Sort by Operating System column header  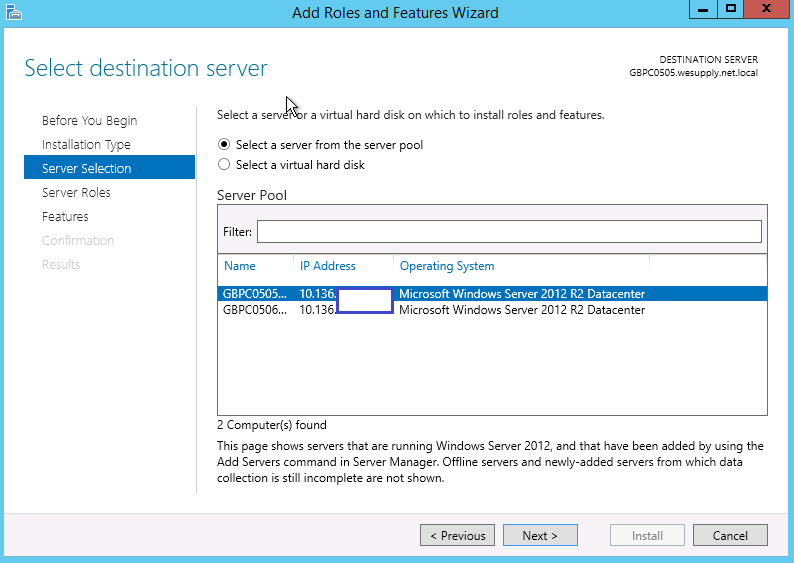(x=447, y=266)
